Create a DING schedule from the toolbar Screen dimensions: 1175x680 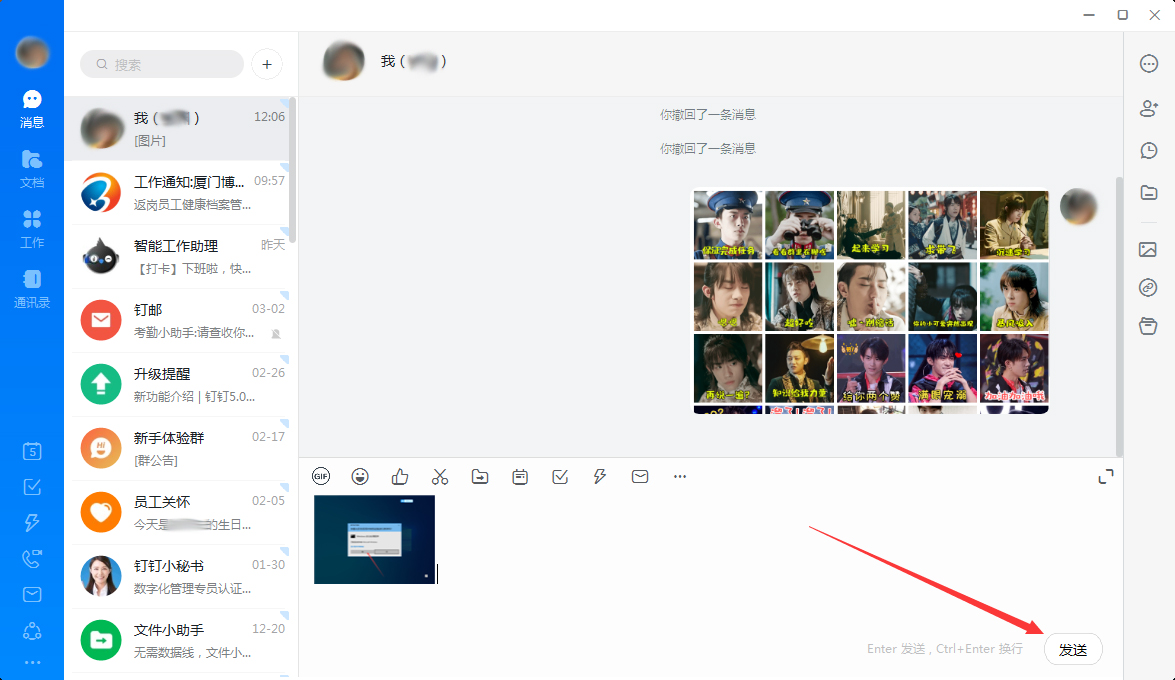pyautogui.click(x=520, y=476)
